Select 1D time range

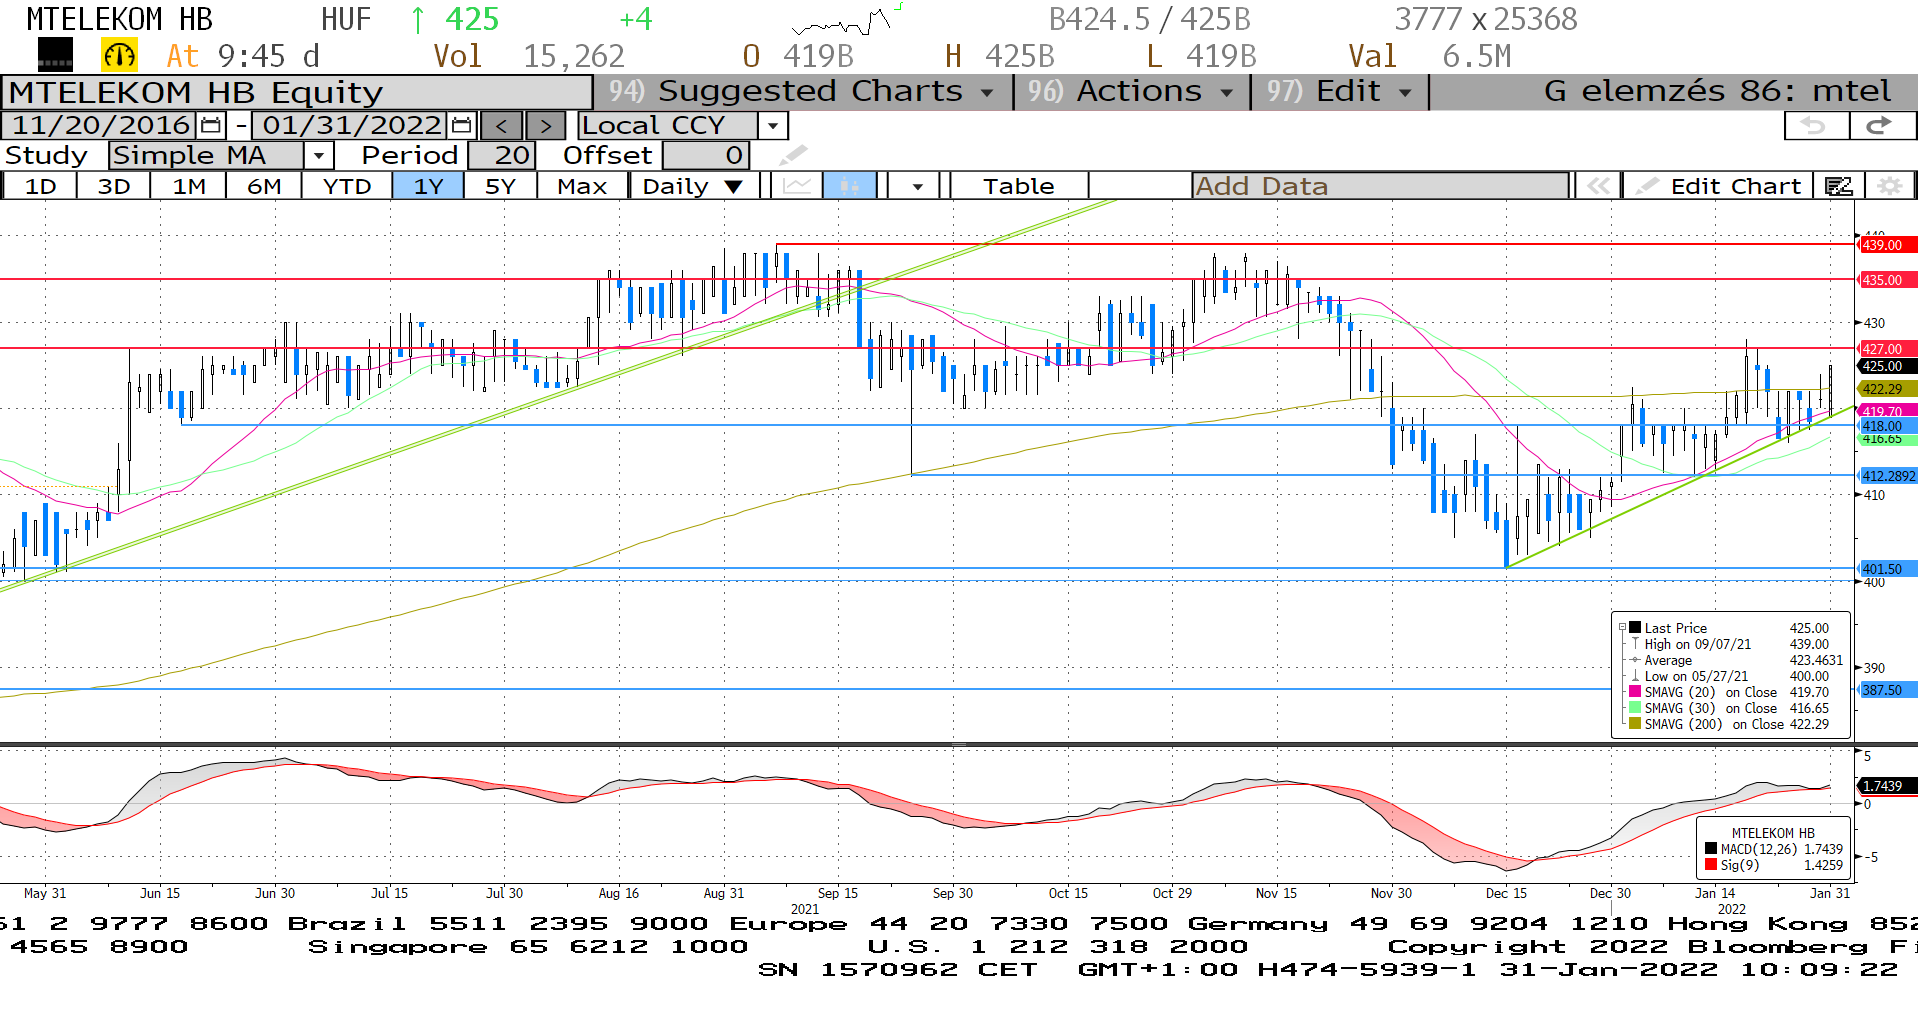point(40,186)
